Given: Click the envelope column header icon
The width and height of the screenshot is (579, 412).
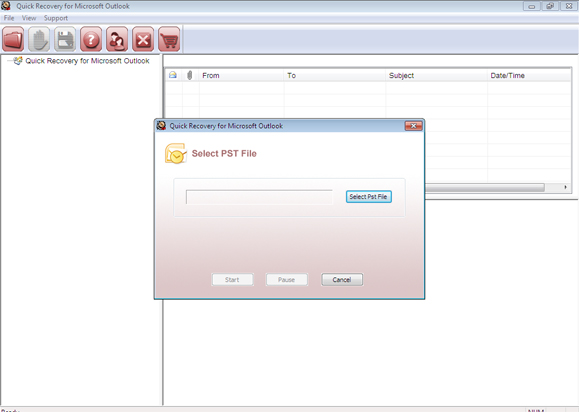Looking at the screenshot, I should tap(173, 75).
